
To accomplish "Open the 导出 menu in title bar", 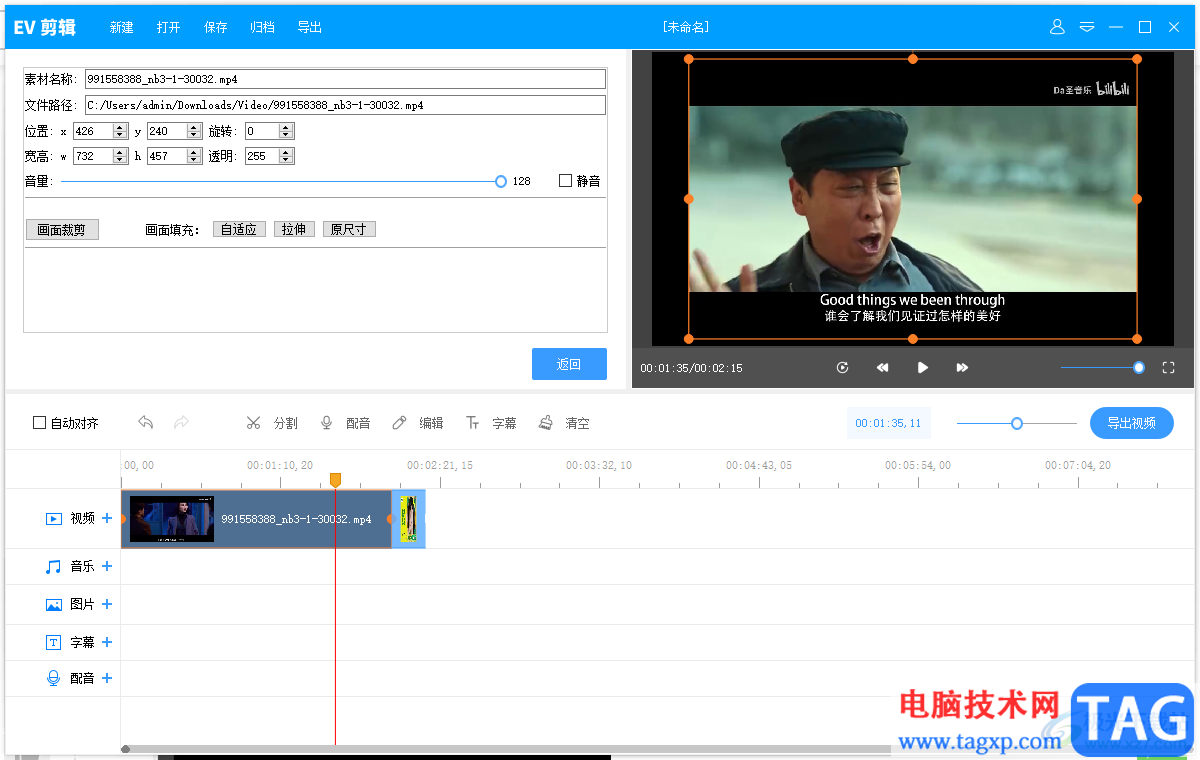I will click(310, 27).
